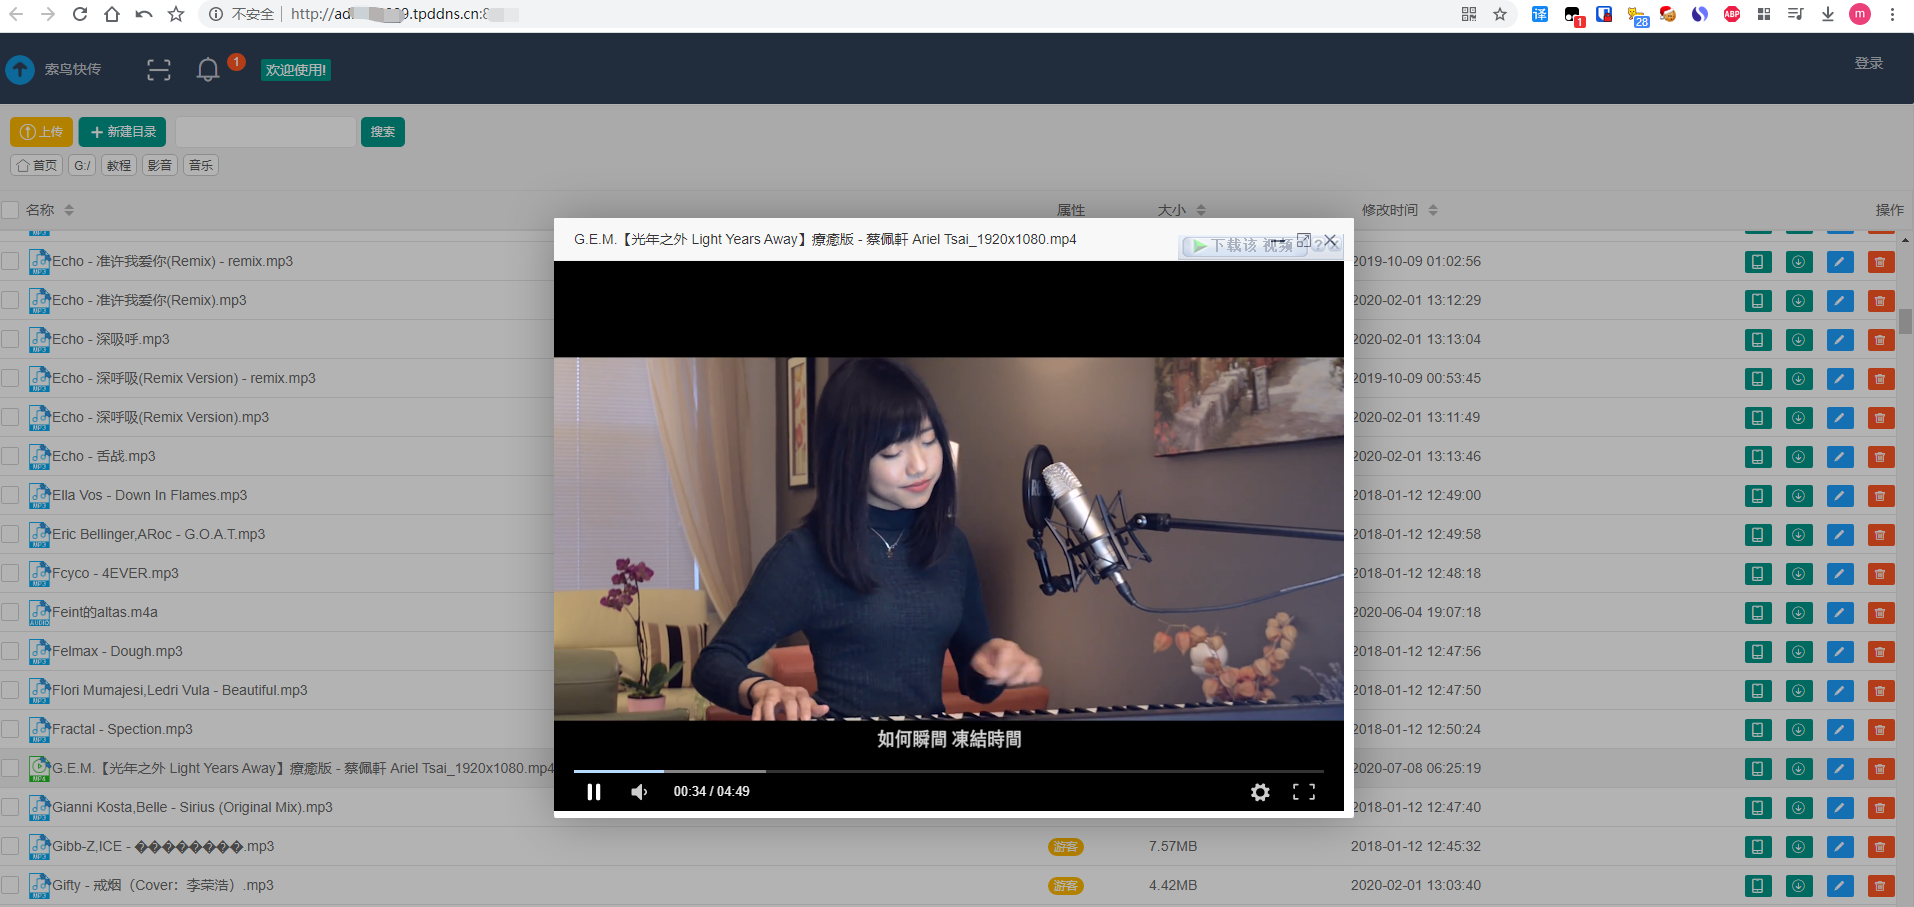Image resolution: width=1914 pixels, height=907 pixels.
Task: Maximize the video popup window
Action: (1304, 240)
